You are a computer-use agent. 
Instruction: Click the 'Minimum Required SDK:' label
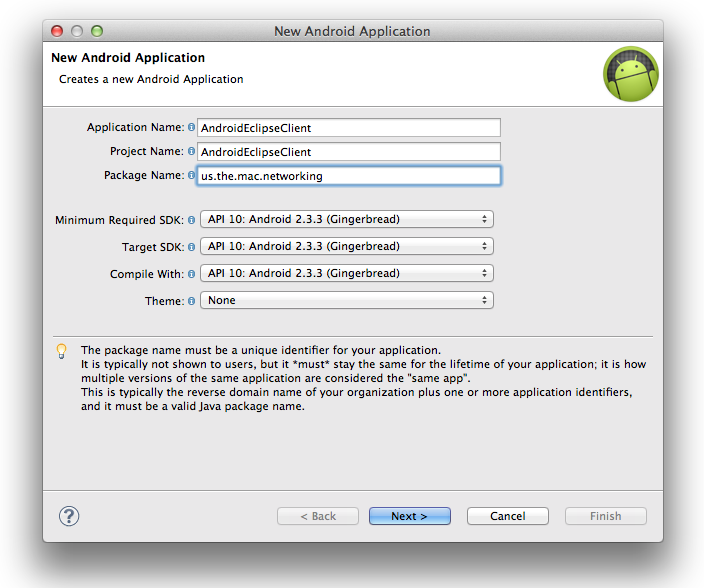coord(119,220)
